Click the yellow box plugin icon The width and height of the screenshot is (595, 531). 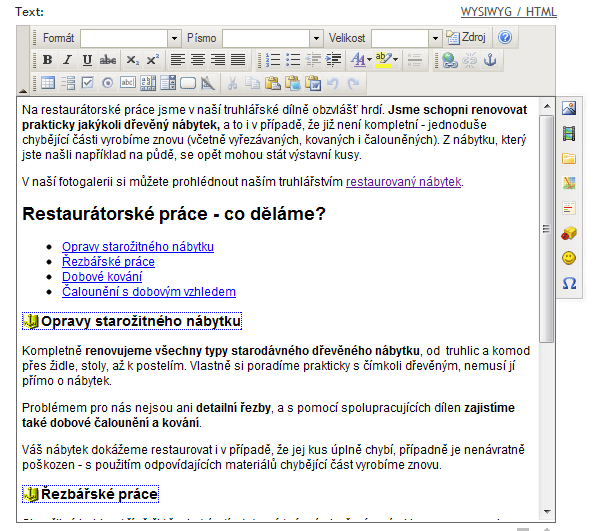click(x=569, y=233)
